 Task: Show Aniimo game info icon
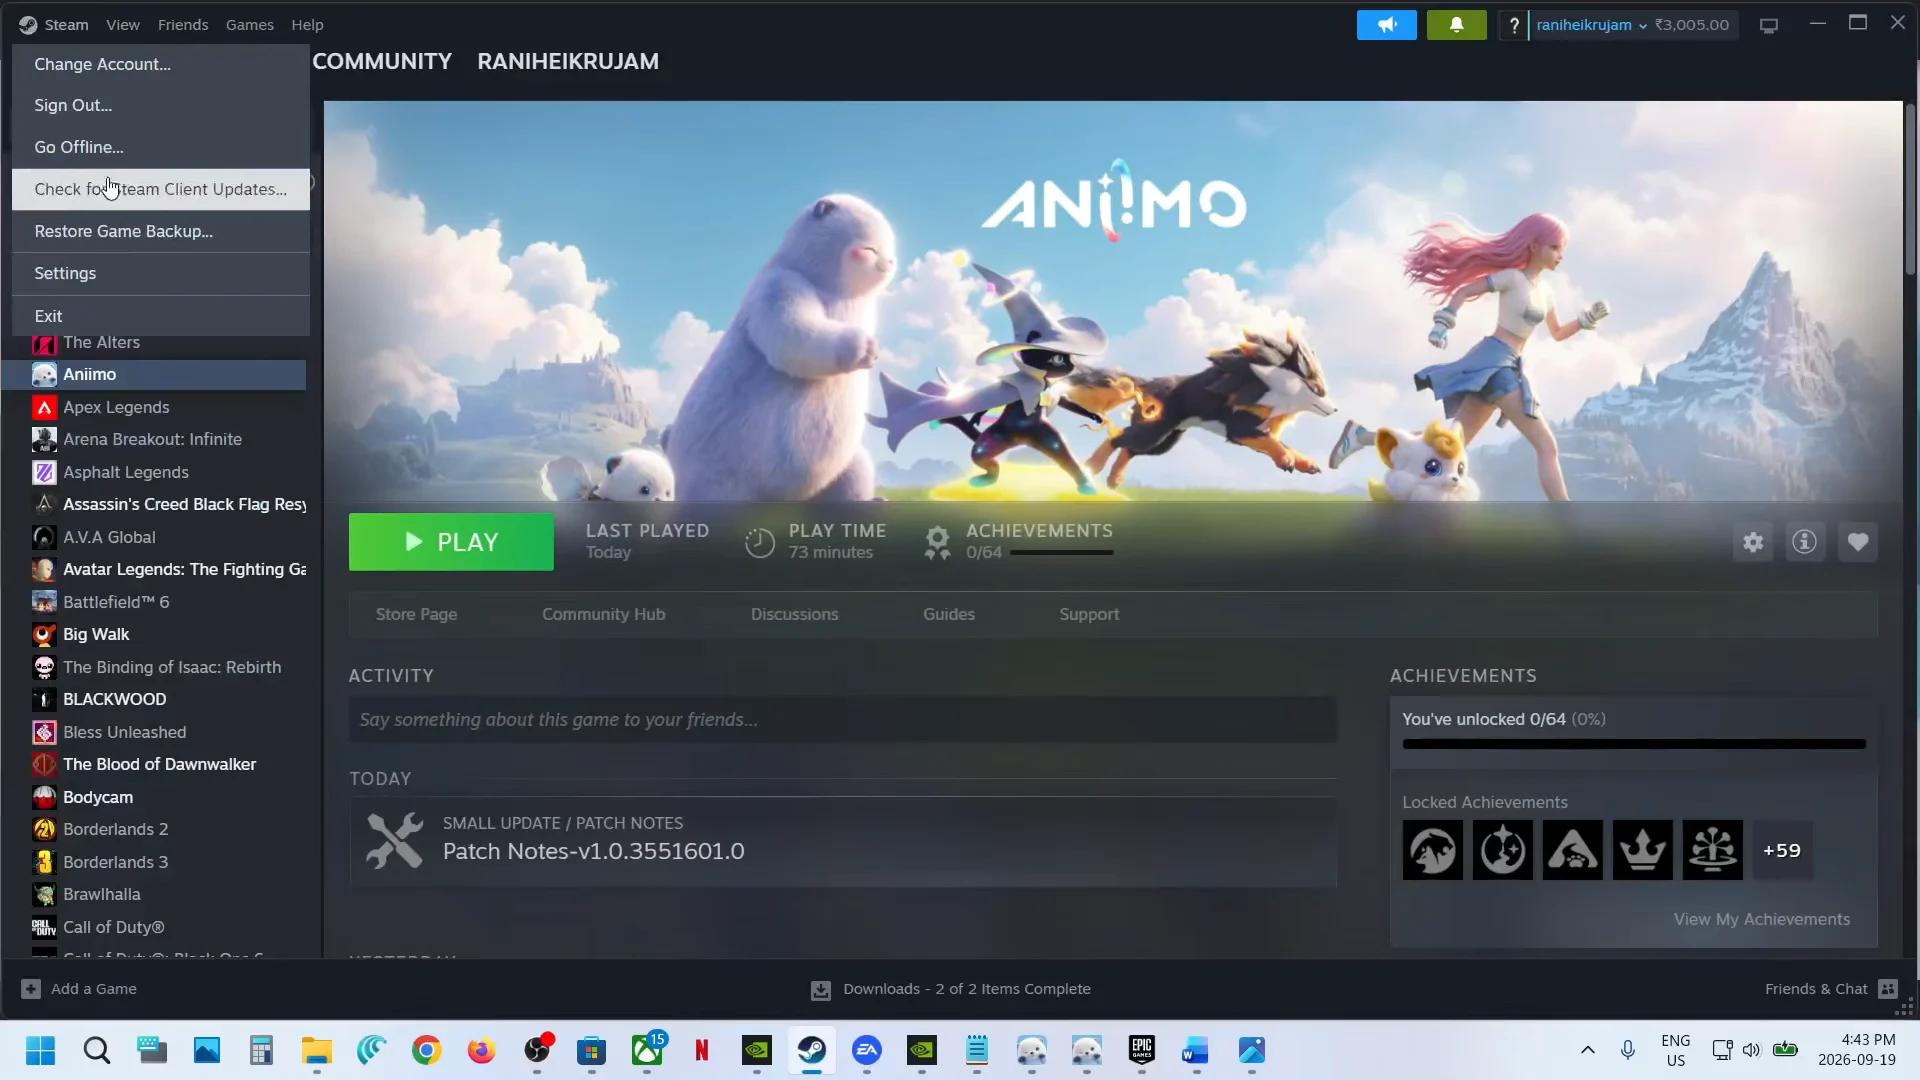[x=1805, y=542]
